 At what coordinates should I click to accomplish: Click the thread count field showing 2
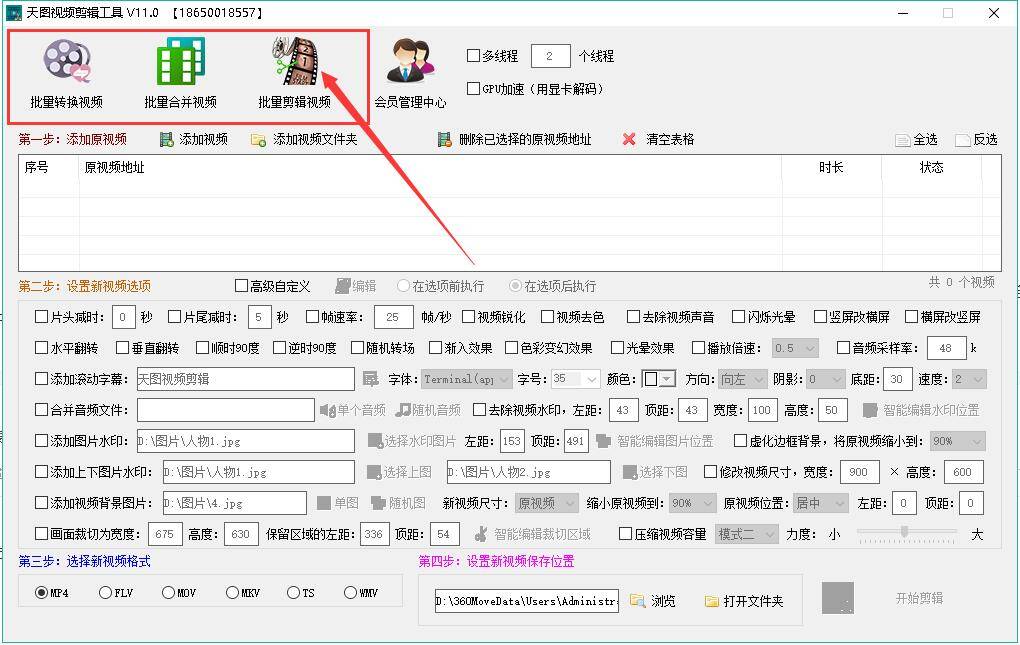click(550, 56)
